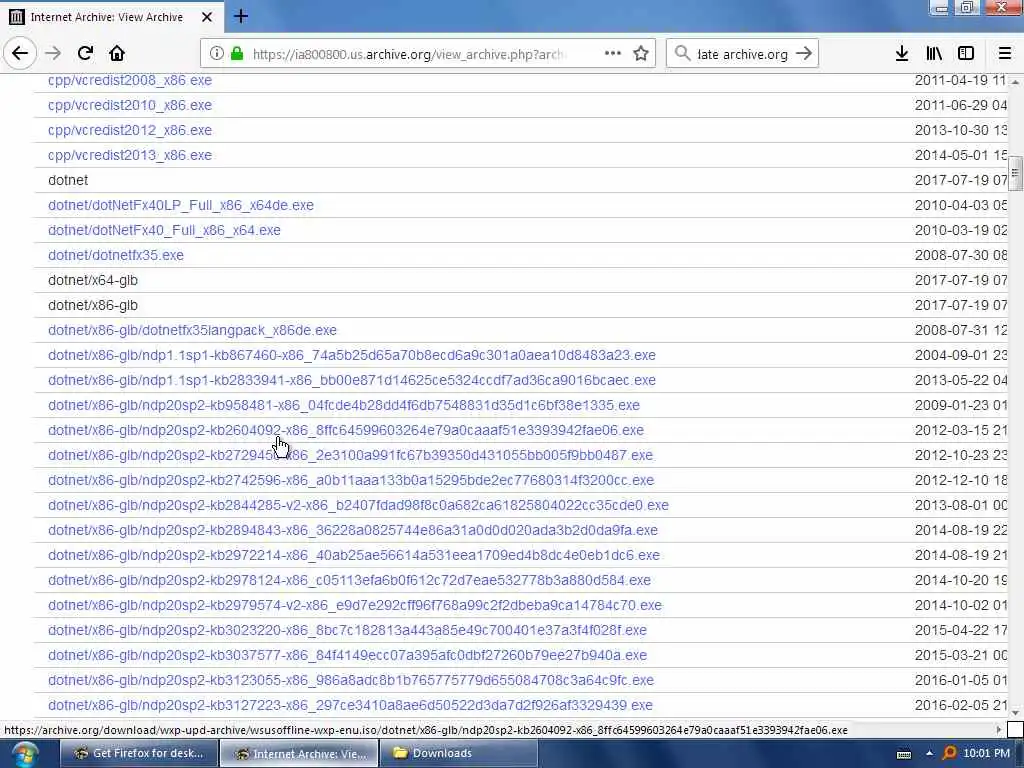Open the ndp20sp2-kb3127223 file link
This screenshot has height=768, width=1024.
(351, 705)
